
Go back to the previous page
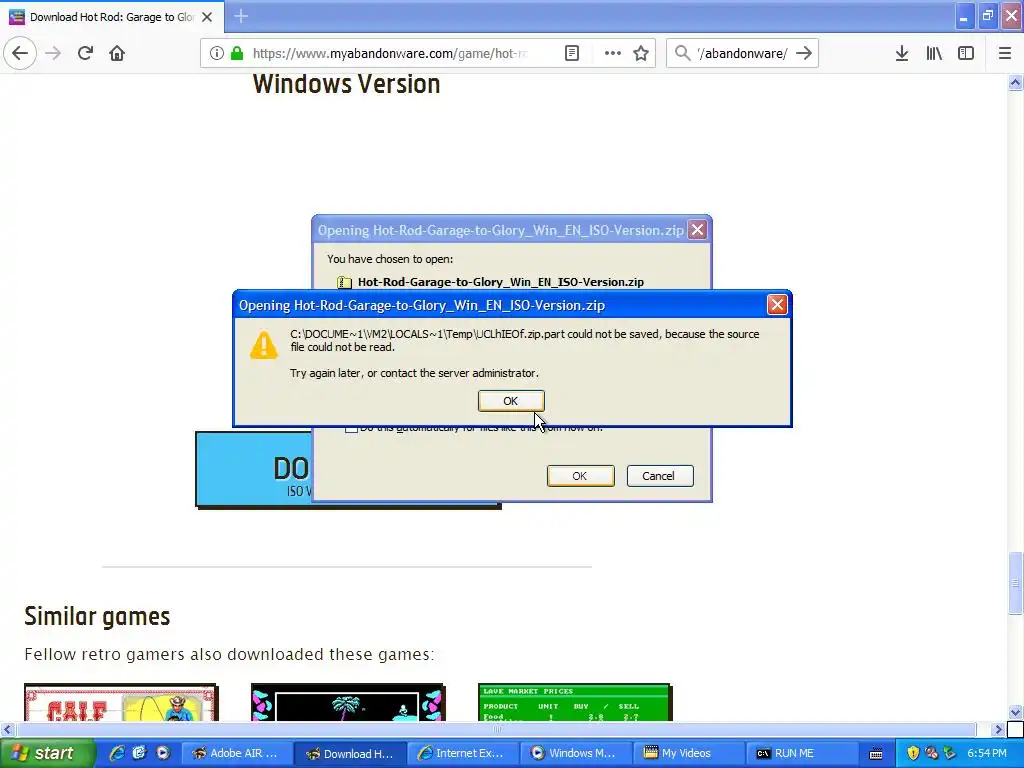(20, 53)
